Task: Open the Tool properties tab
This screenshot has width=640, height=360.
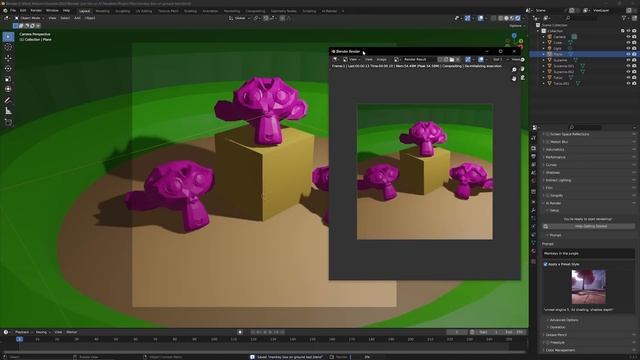Action: point(533,138)
